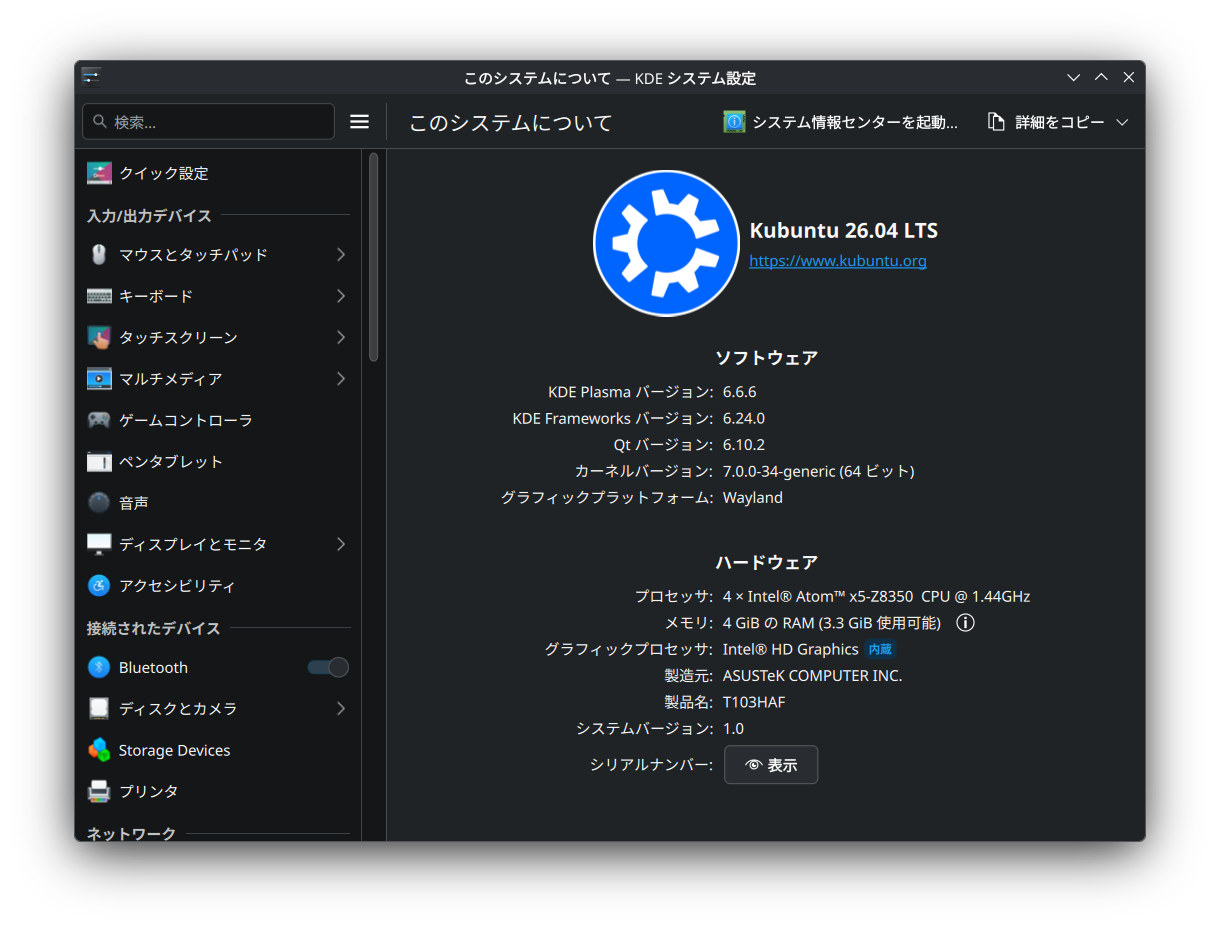Select クイック設定 in sidebar
1220x930 pixels.
[218, 173]
